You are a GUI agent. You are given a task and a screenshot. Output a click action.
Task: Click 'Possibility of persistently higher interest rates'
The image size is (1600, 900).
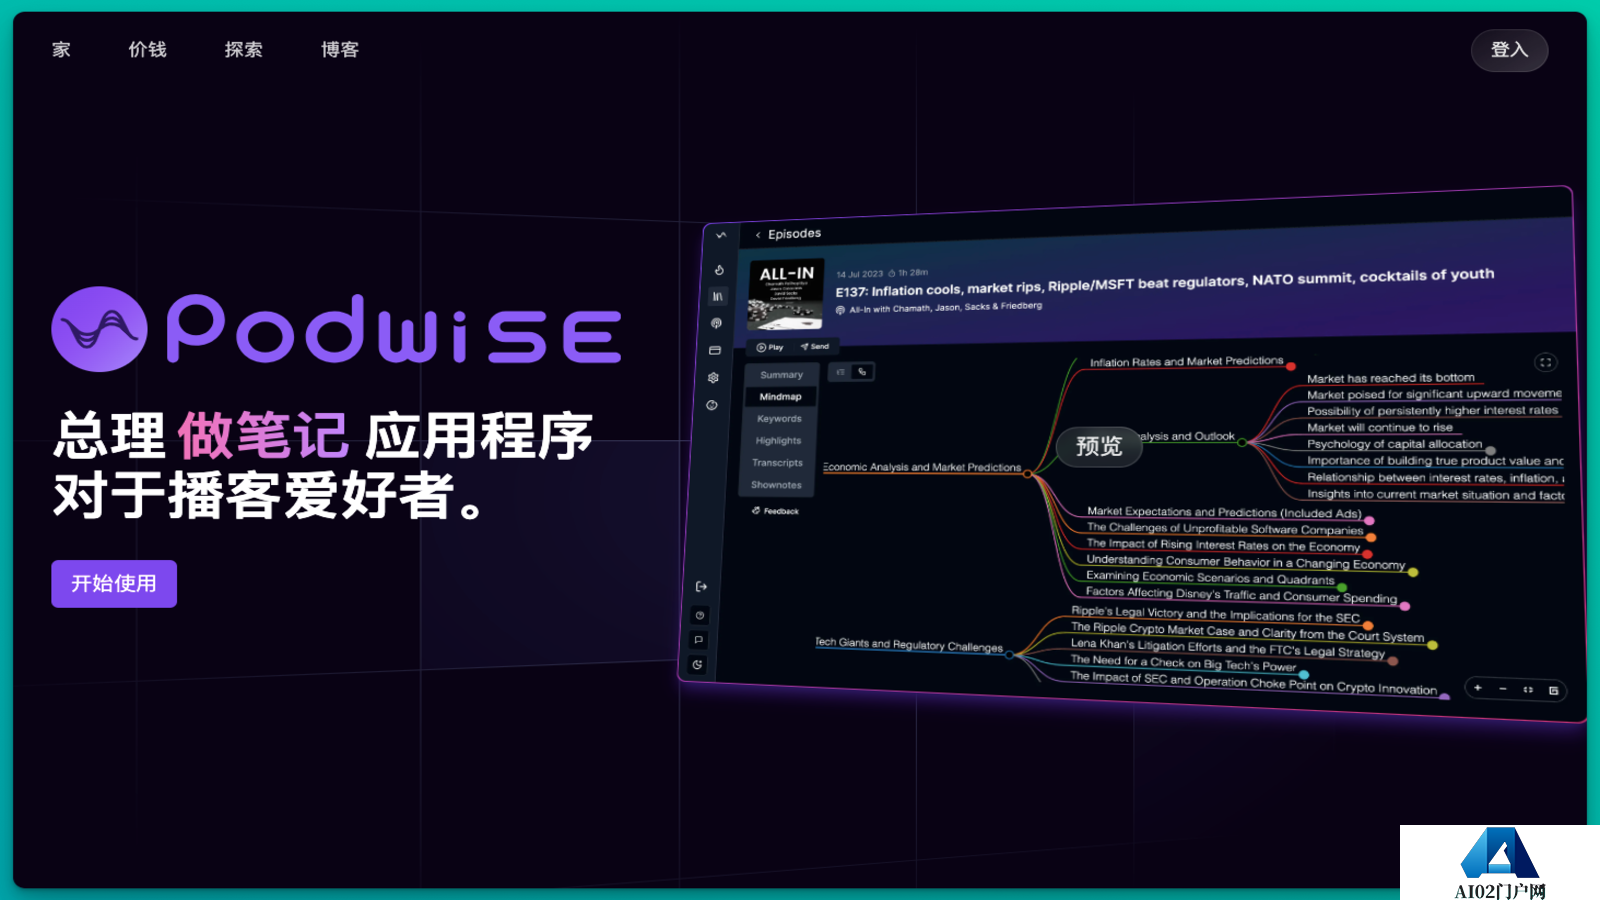point(1432,410)
